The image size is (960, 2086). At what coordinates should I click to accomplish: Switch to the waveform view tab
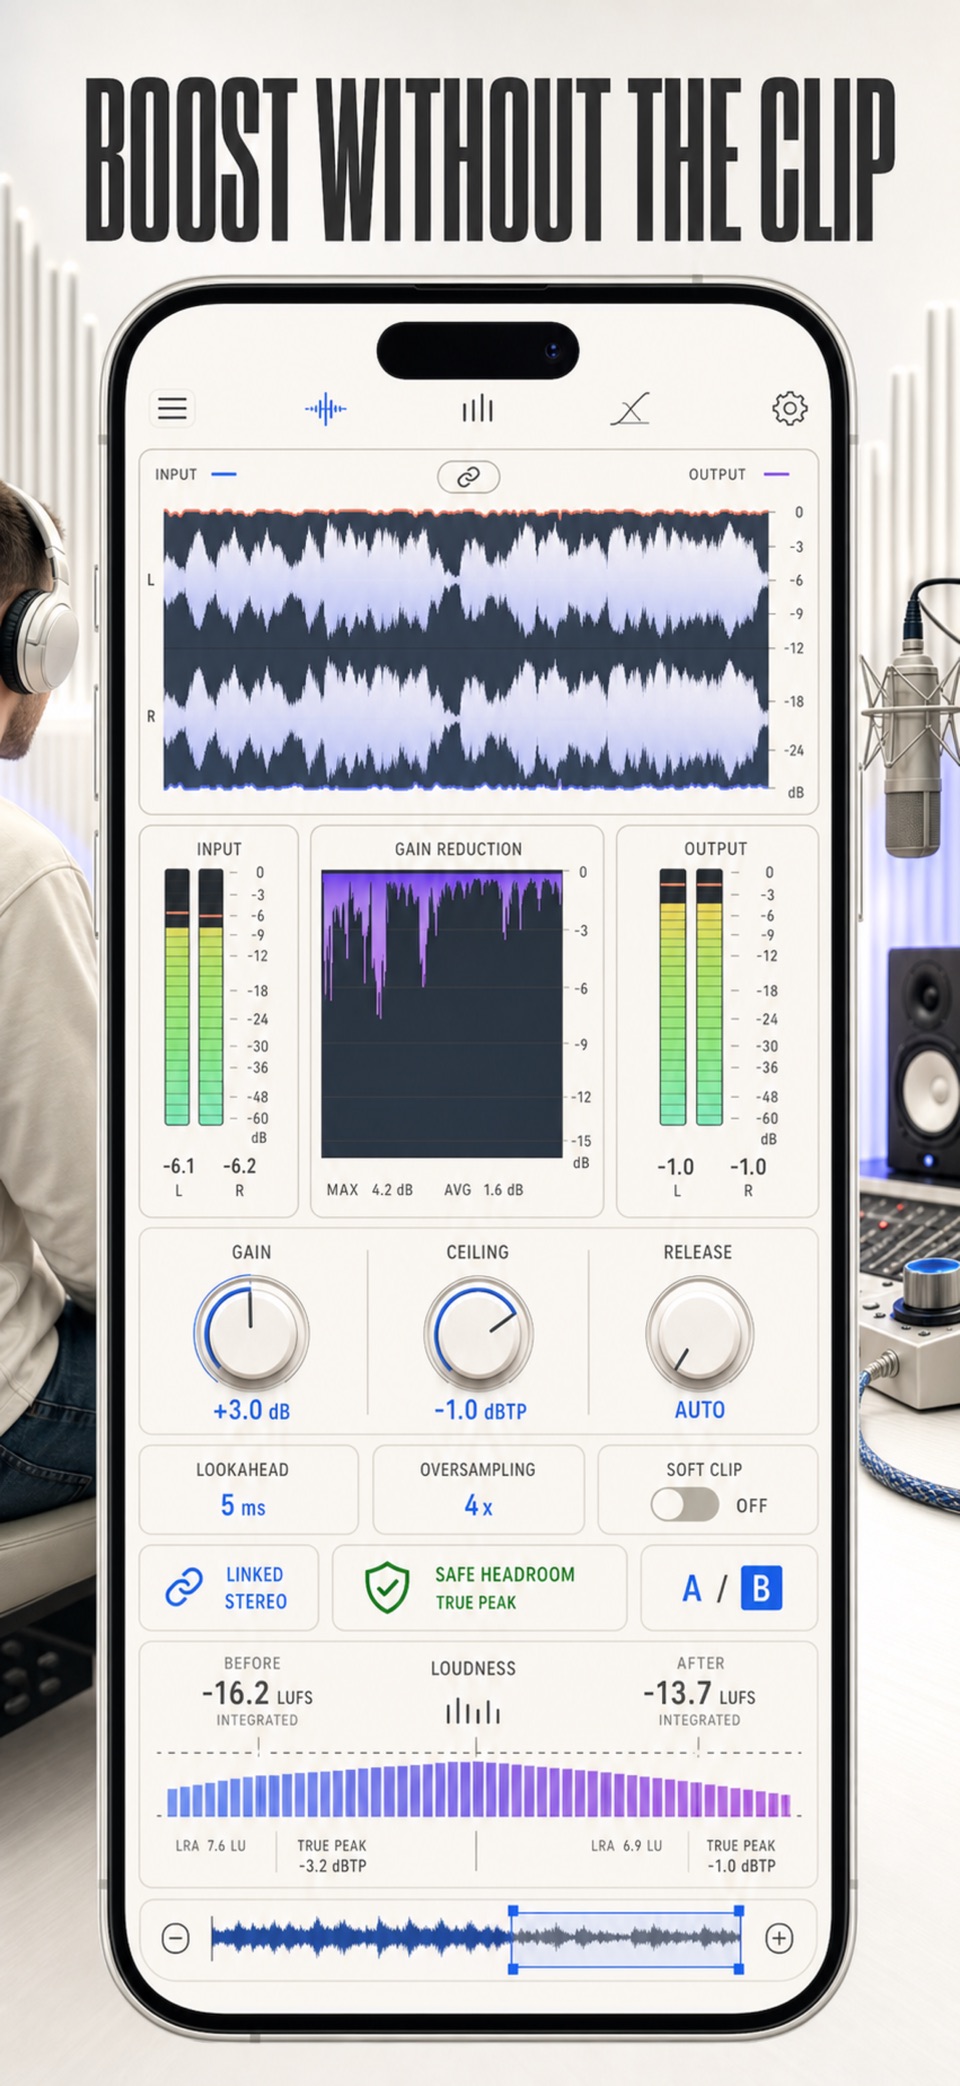pyautogui.click(x=326, y=408)
